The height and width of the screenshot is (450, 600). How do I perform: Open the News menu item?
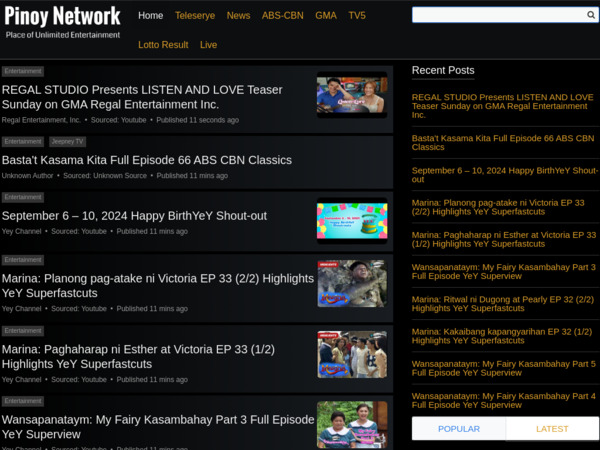[x=238, y=16]
